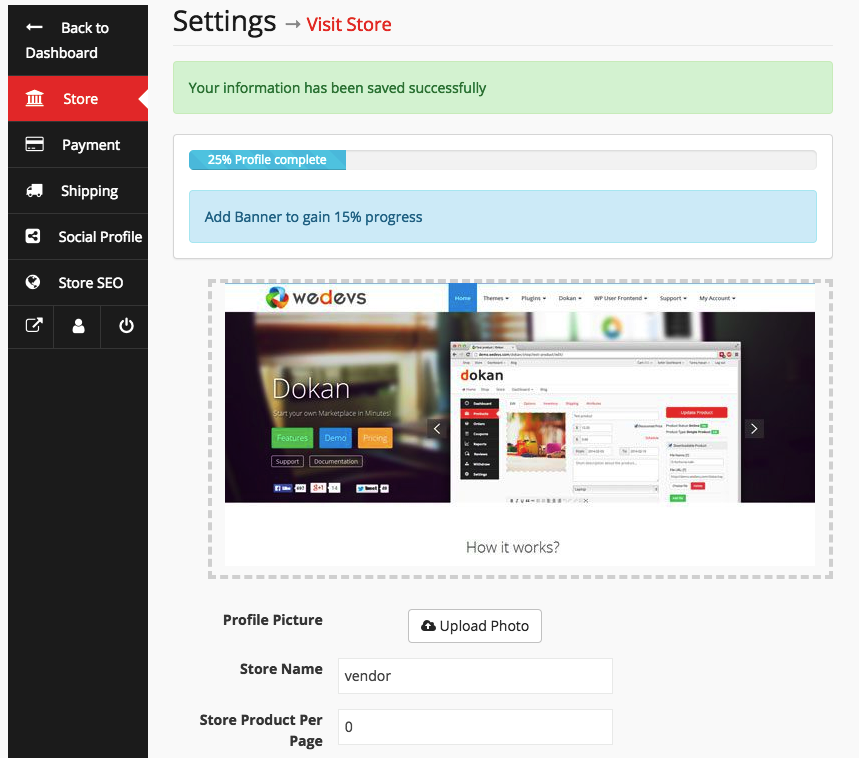Click the red Update Product button in banner
Screen dimensions: 859x758
pyautogui.click(x=696, y=412)
